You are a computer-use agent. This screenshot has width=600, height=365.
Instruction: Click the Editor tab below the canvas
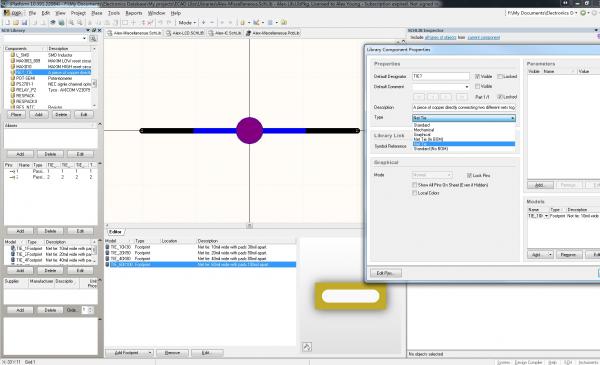pyautogui.click(x=115, y=232)
